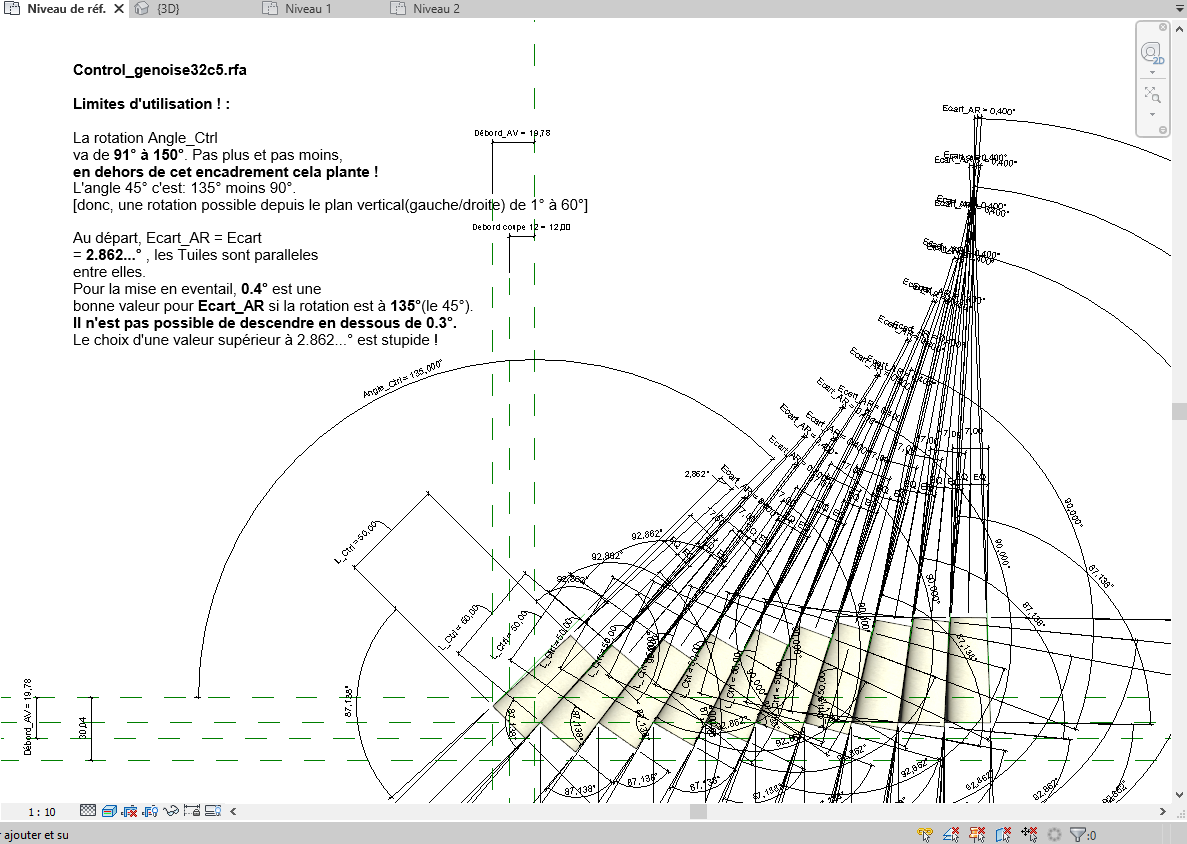Toggle Show Crop Region icon
The width and height of the screenshot is (1187, 844).
(x=151, y=811)
